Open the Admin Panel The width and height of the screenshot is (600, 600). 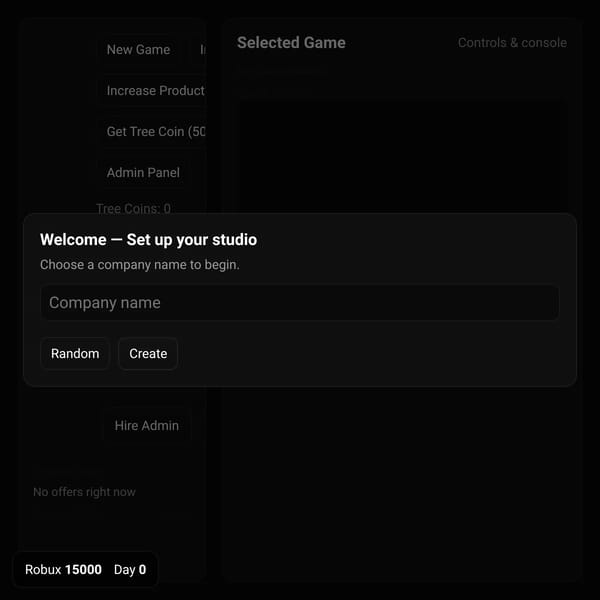(x=143, y=173)
